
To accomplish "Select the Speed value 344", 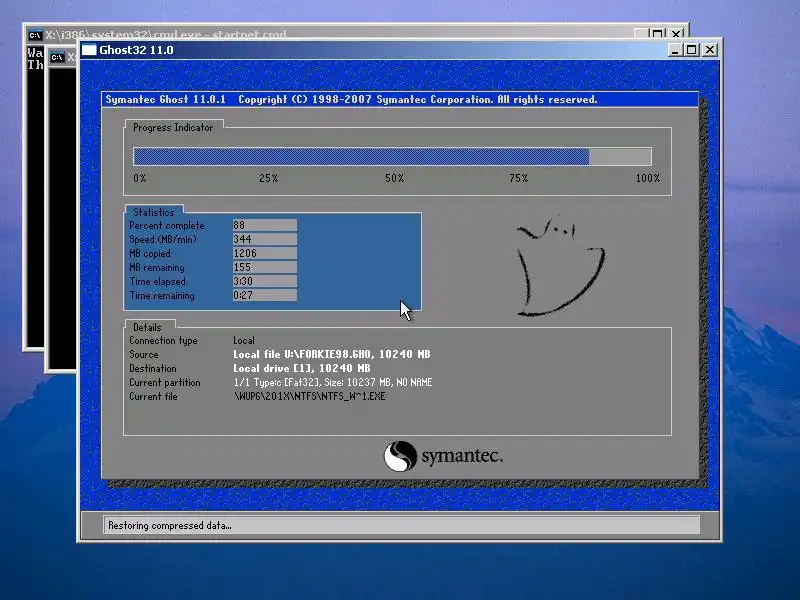I will coord(264,239).
